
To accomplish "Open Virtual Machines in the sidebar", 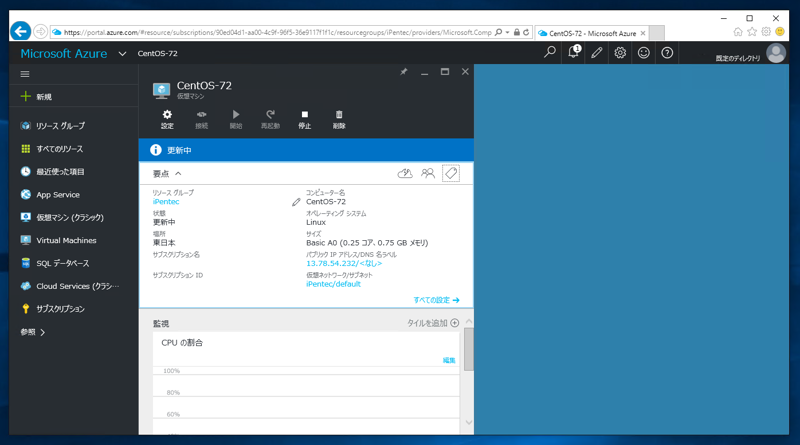I will click(x=73, y=240).
